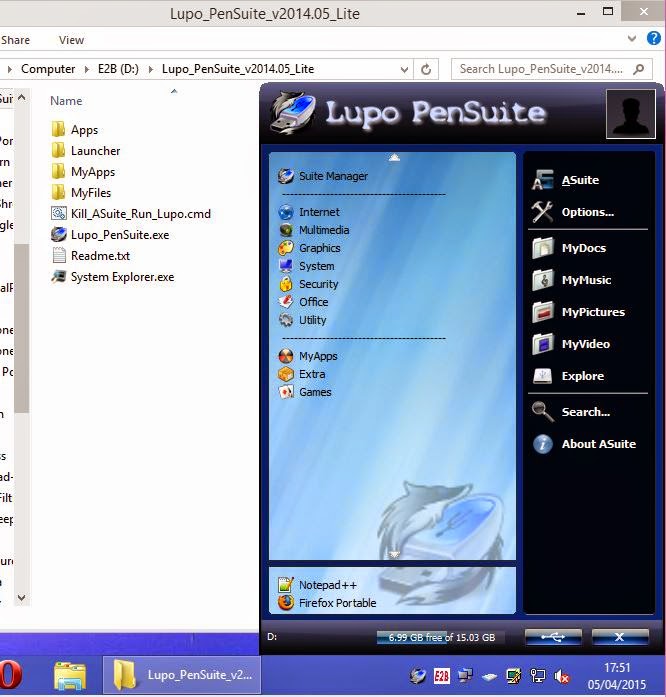Switch to Lupo_PenSuite taskbar window
Screen dimensions: 666x697
[182, 675]
